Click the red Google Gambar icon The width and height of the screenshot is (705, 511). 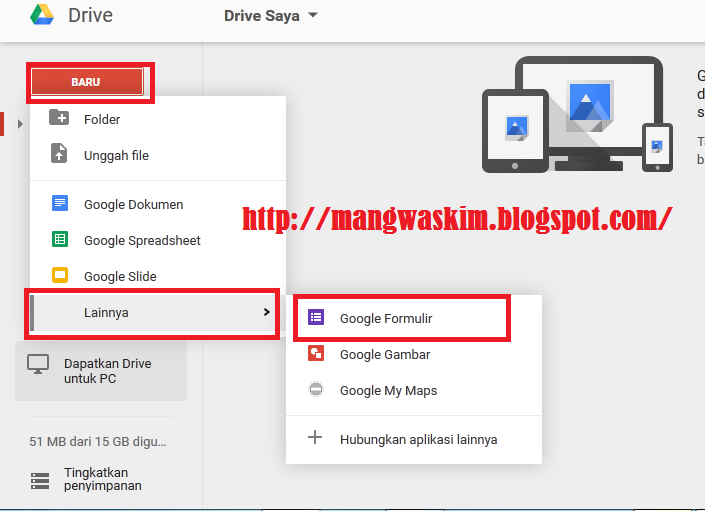pyautogui.click(x=316, y=353)
